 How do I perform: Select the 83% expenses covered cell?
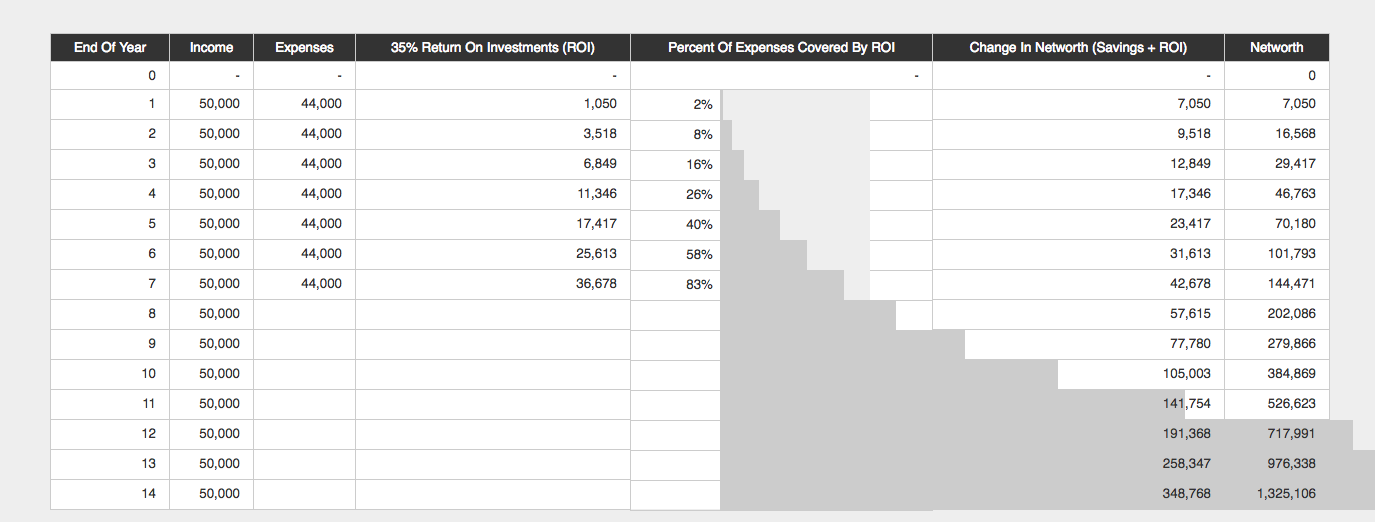699,284
